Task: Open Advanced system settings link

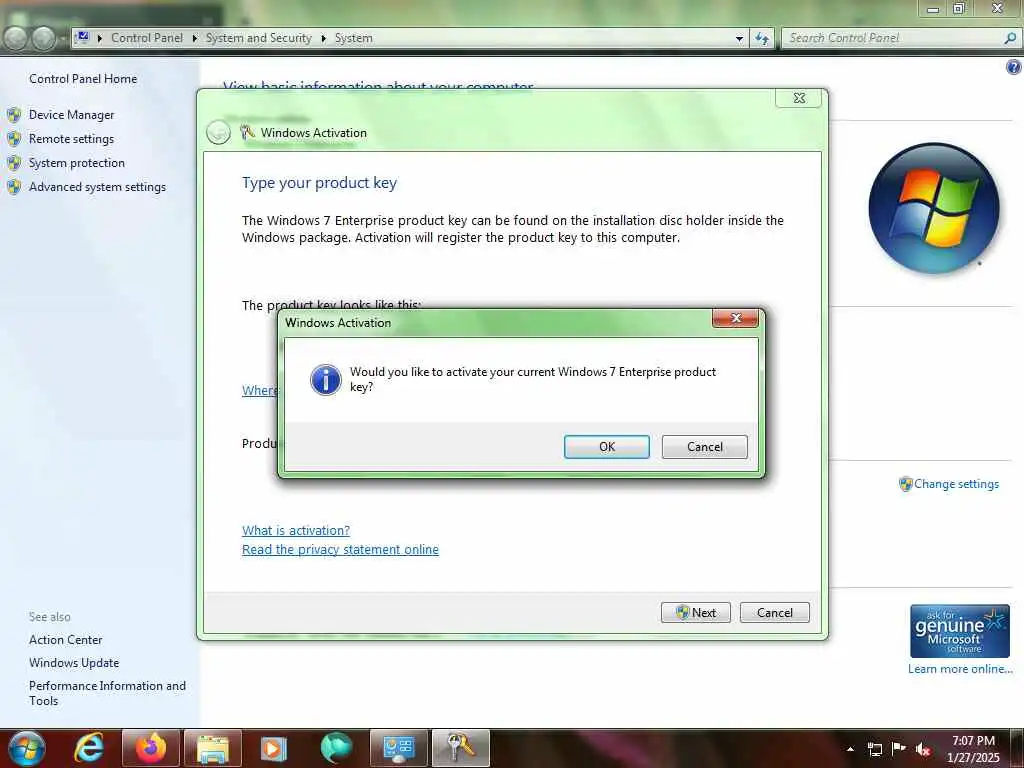Action: tap(97, 187)
